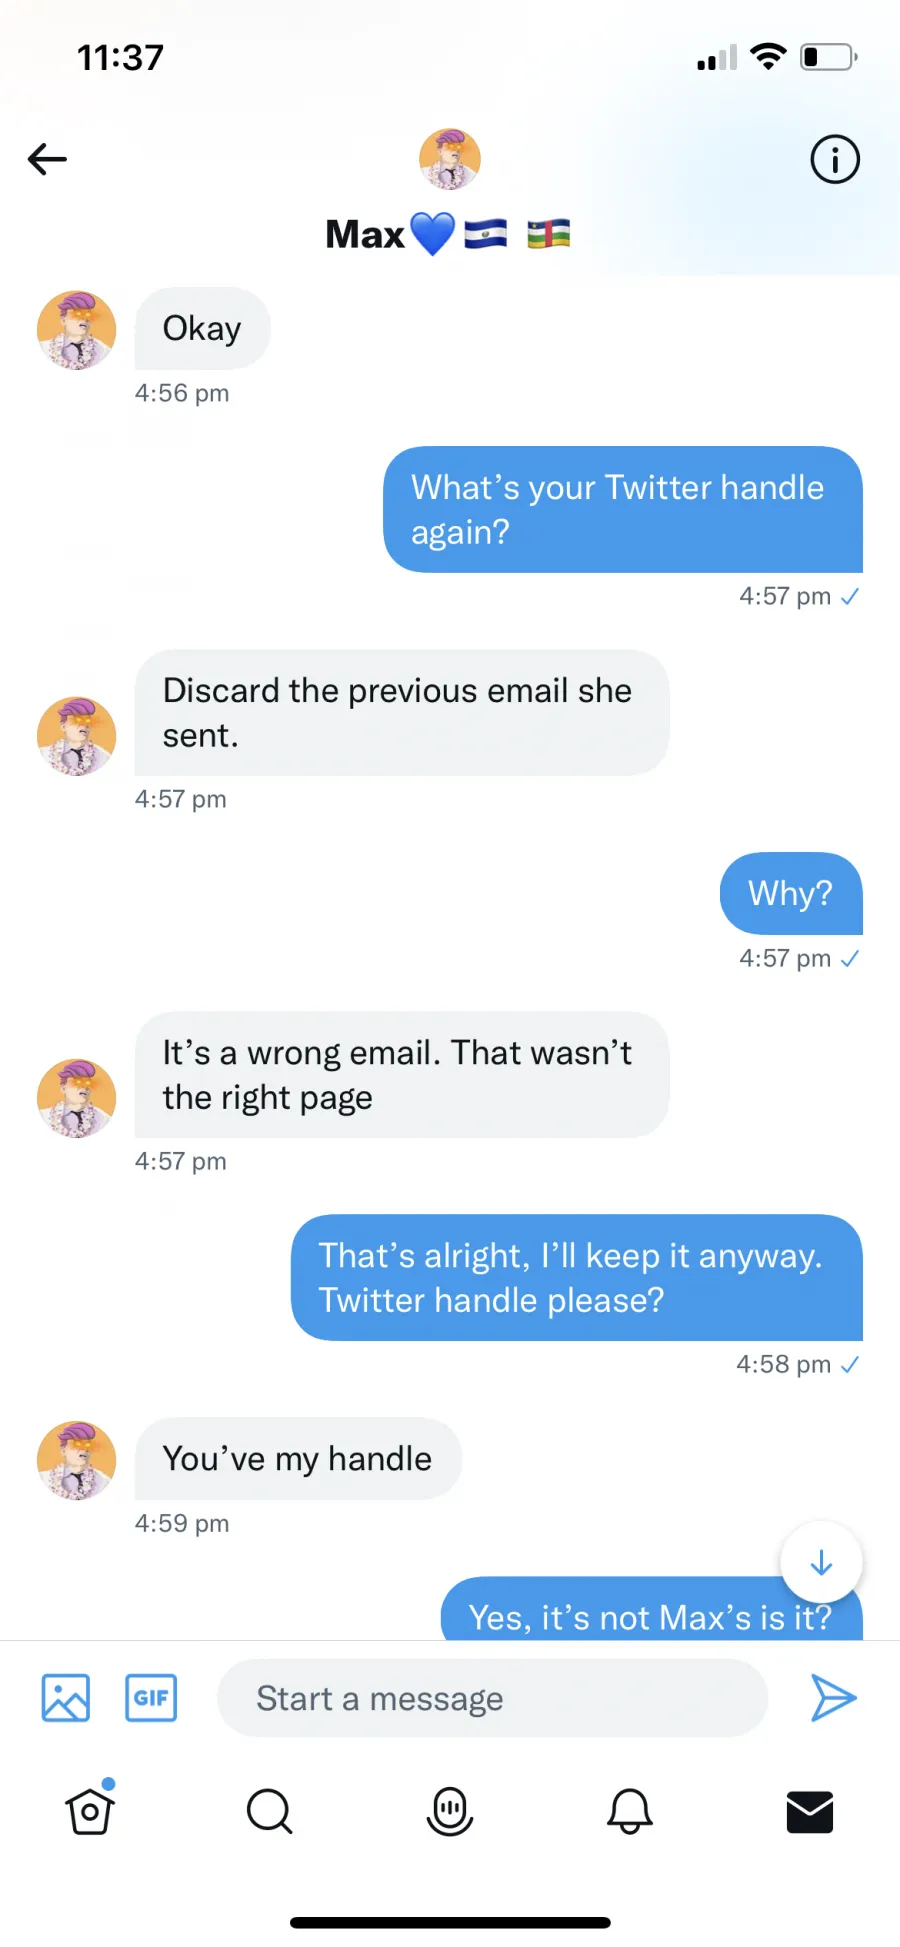Open the Notifications bell tab
This screenshot has width=900, height=1947.
pyautogui.click(x=630, y=1811)
